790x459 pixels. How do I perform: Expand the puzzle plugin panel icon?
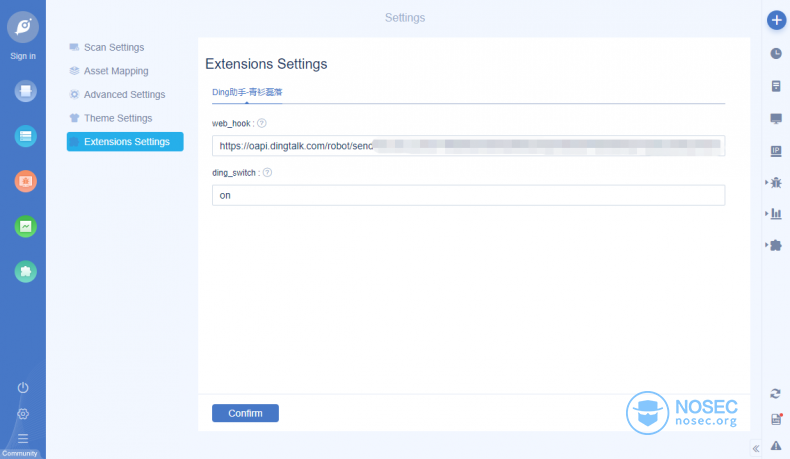[775, 245]
